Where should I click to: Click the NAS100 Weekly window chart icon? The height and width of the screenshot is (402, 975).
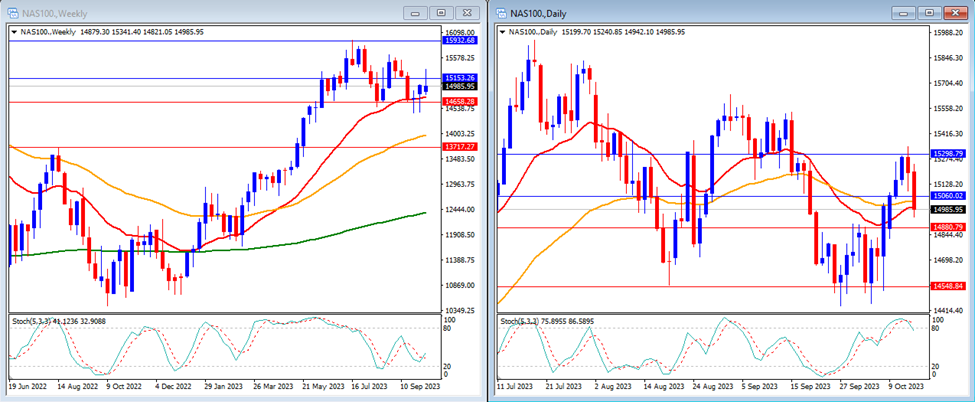tap(12, 12)
